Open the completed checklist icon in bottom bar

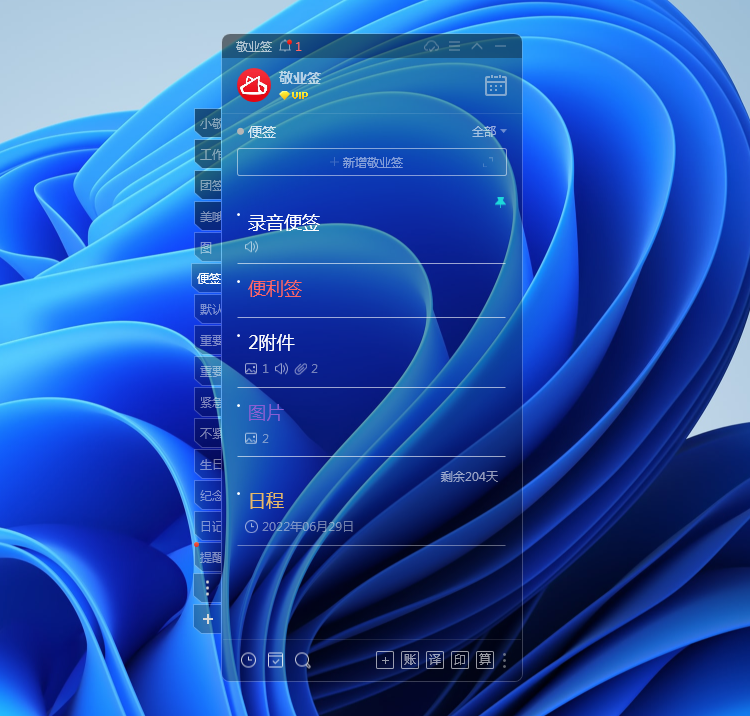point(276,660)
